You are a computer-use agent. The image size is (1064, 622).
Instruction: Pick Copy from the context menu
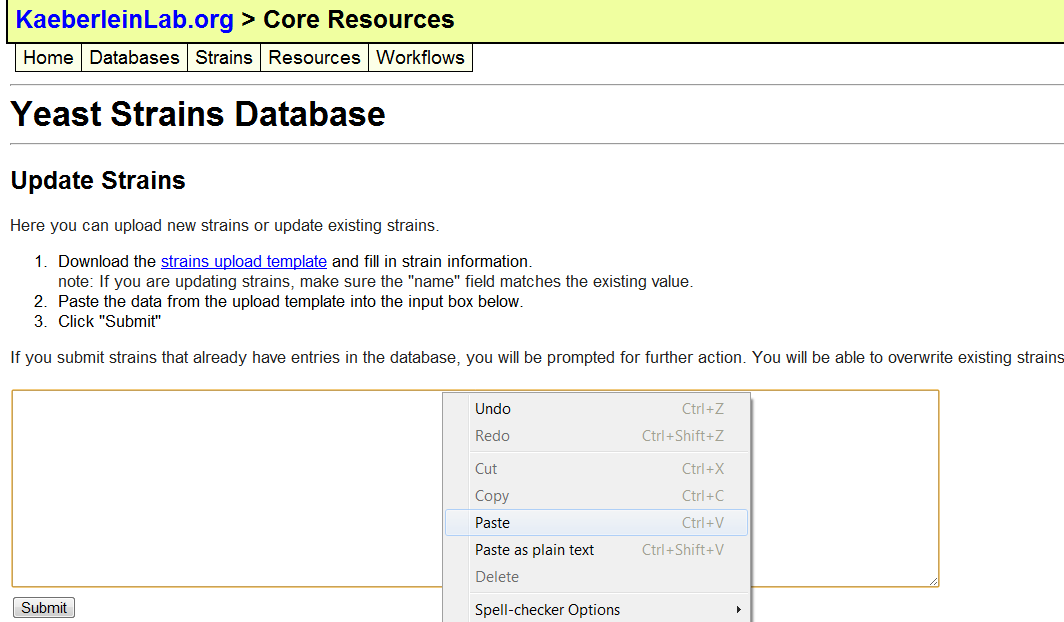click(x=492, y=496)
